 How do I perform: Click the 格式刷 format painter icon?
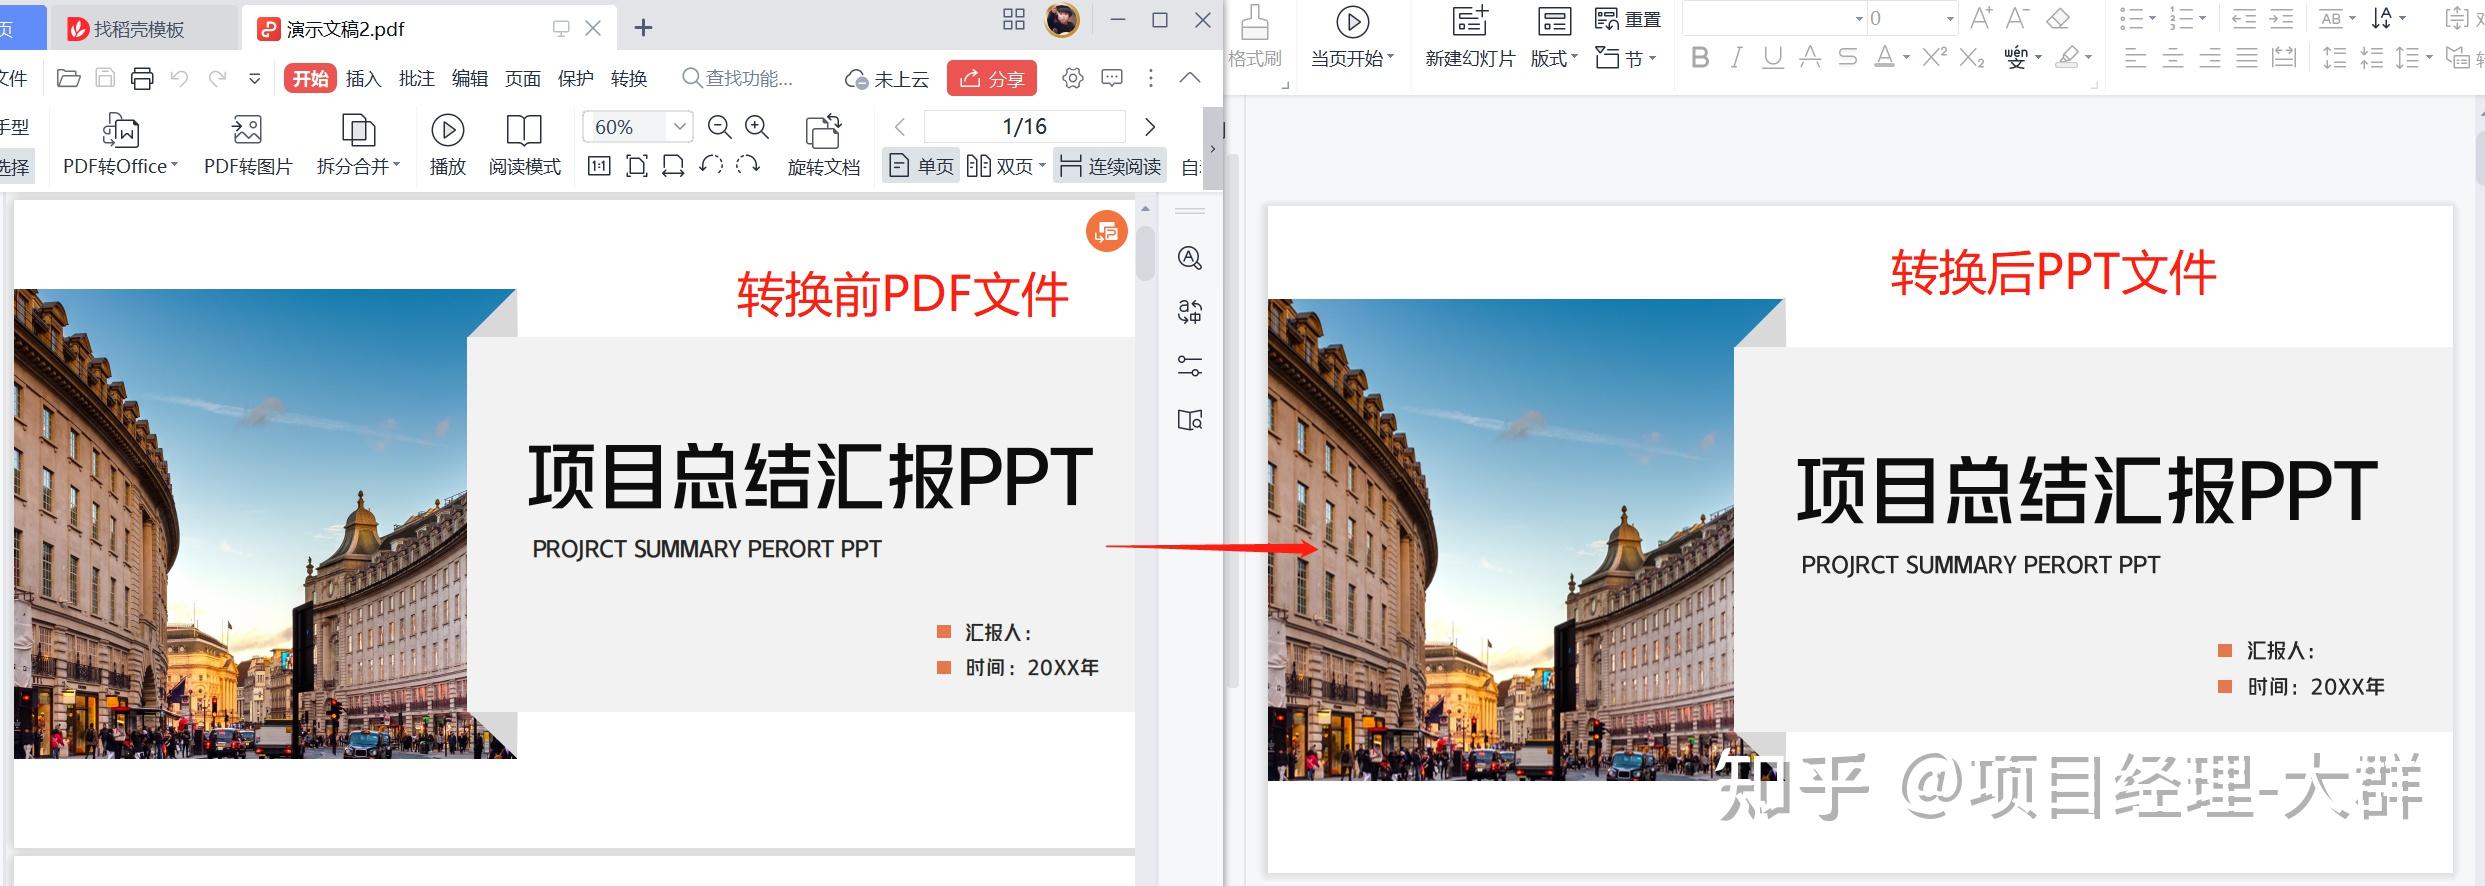click(x=1254, y=22)
